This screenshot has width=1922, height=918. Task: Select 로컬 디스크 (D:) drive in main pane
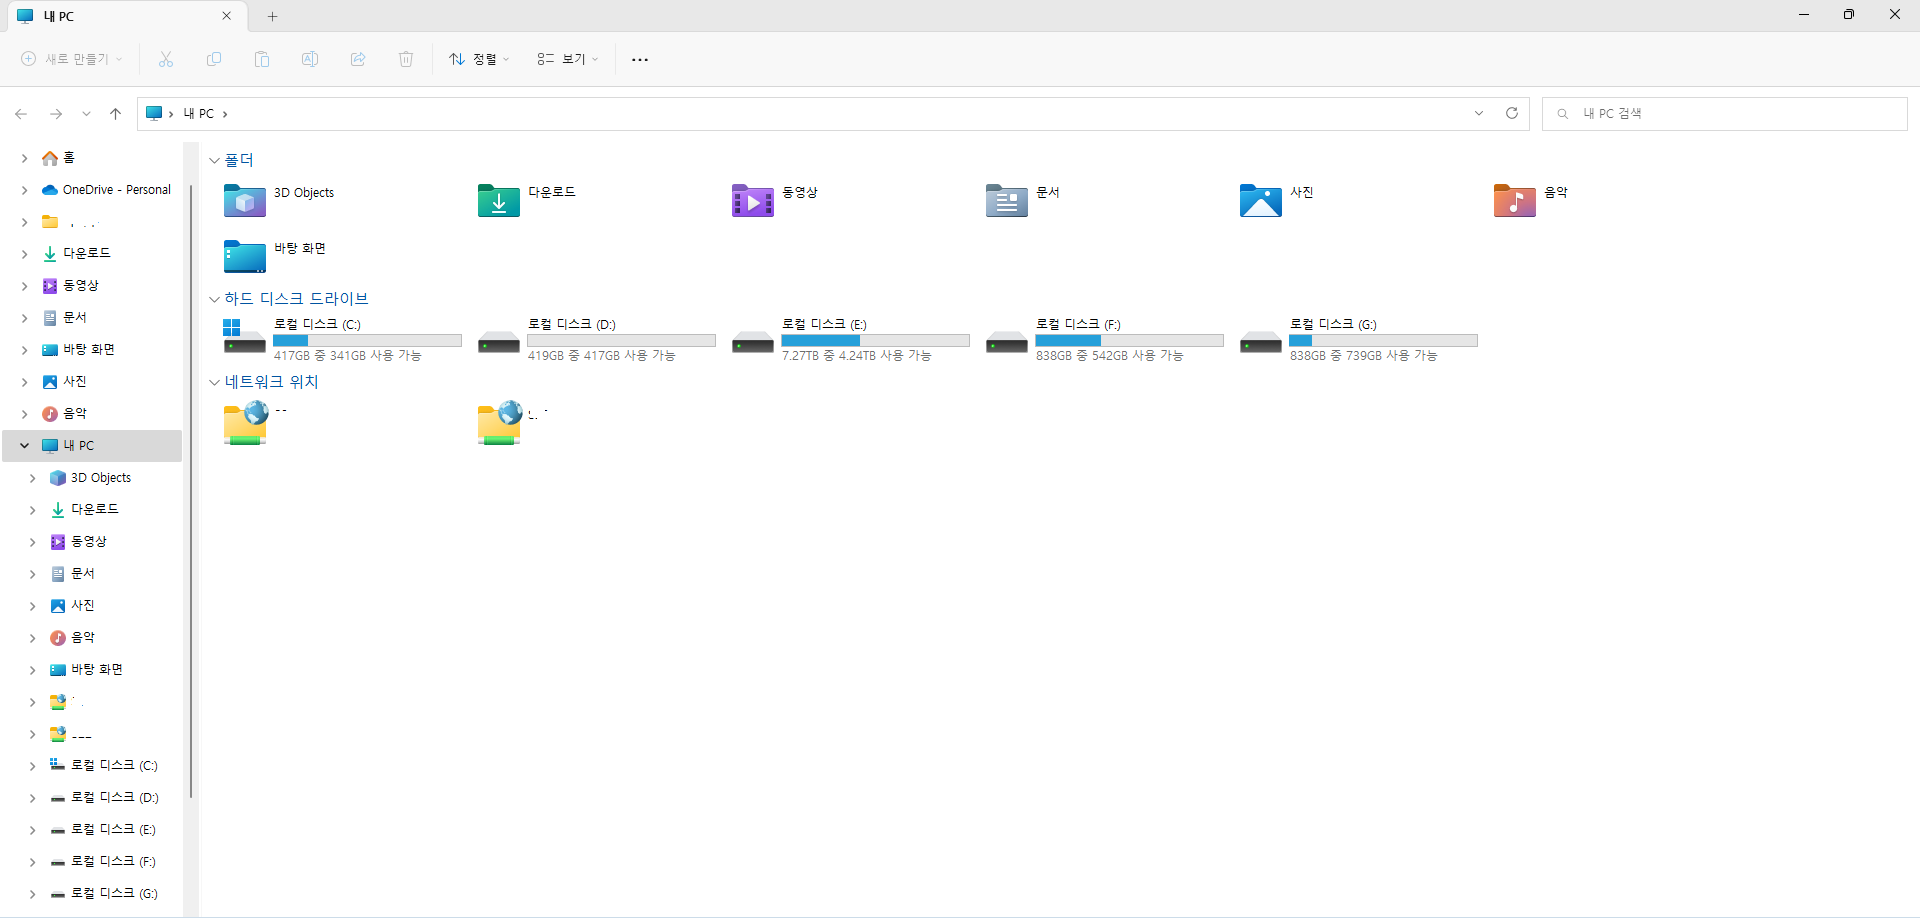point(596,339)
